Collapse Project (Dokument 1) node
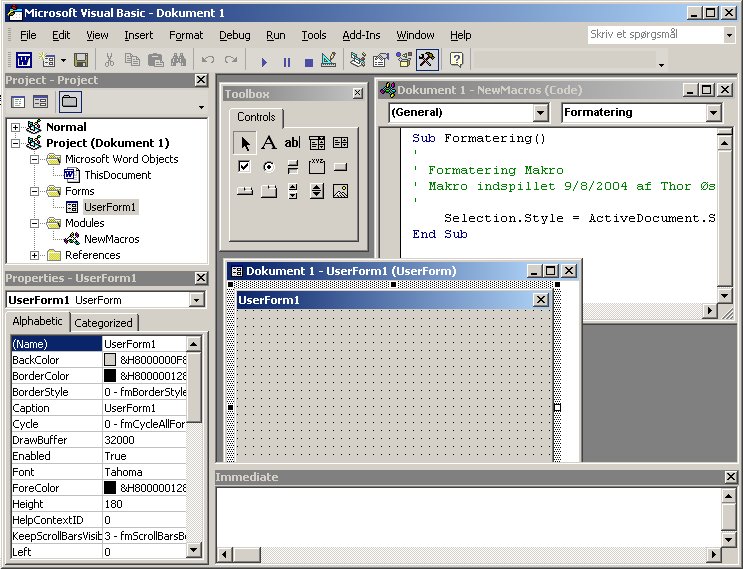Screen dimensions: 743x569 coord(16,143)
